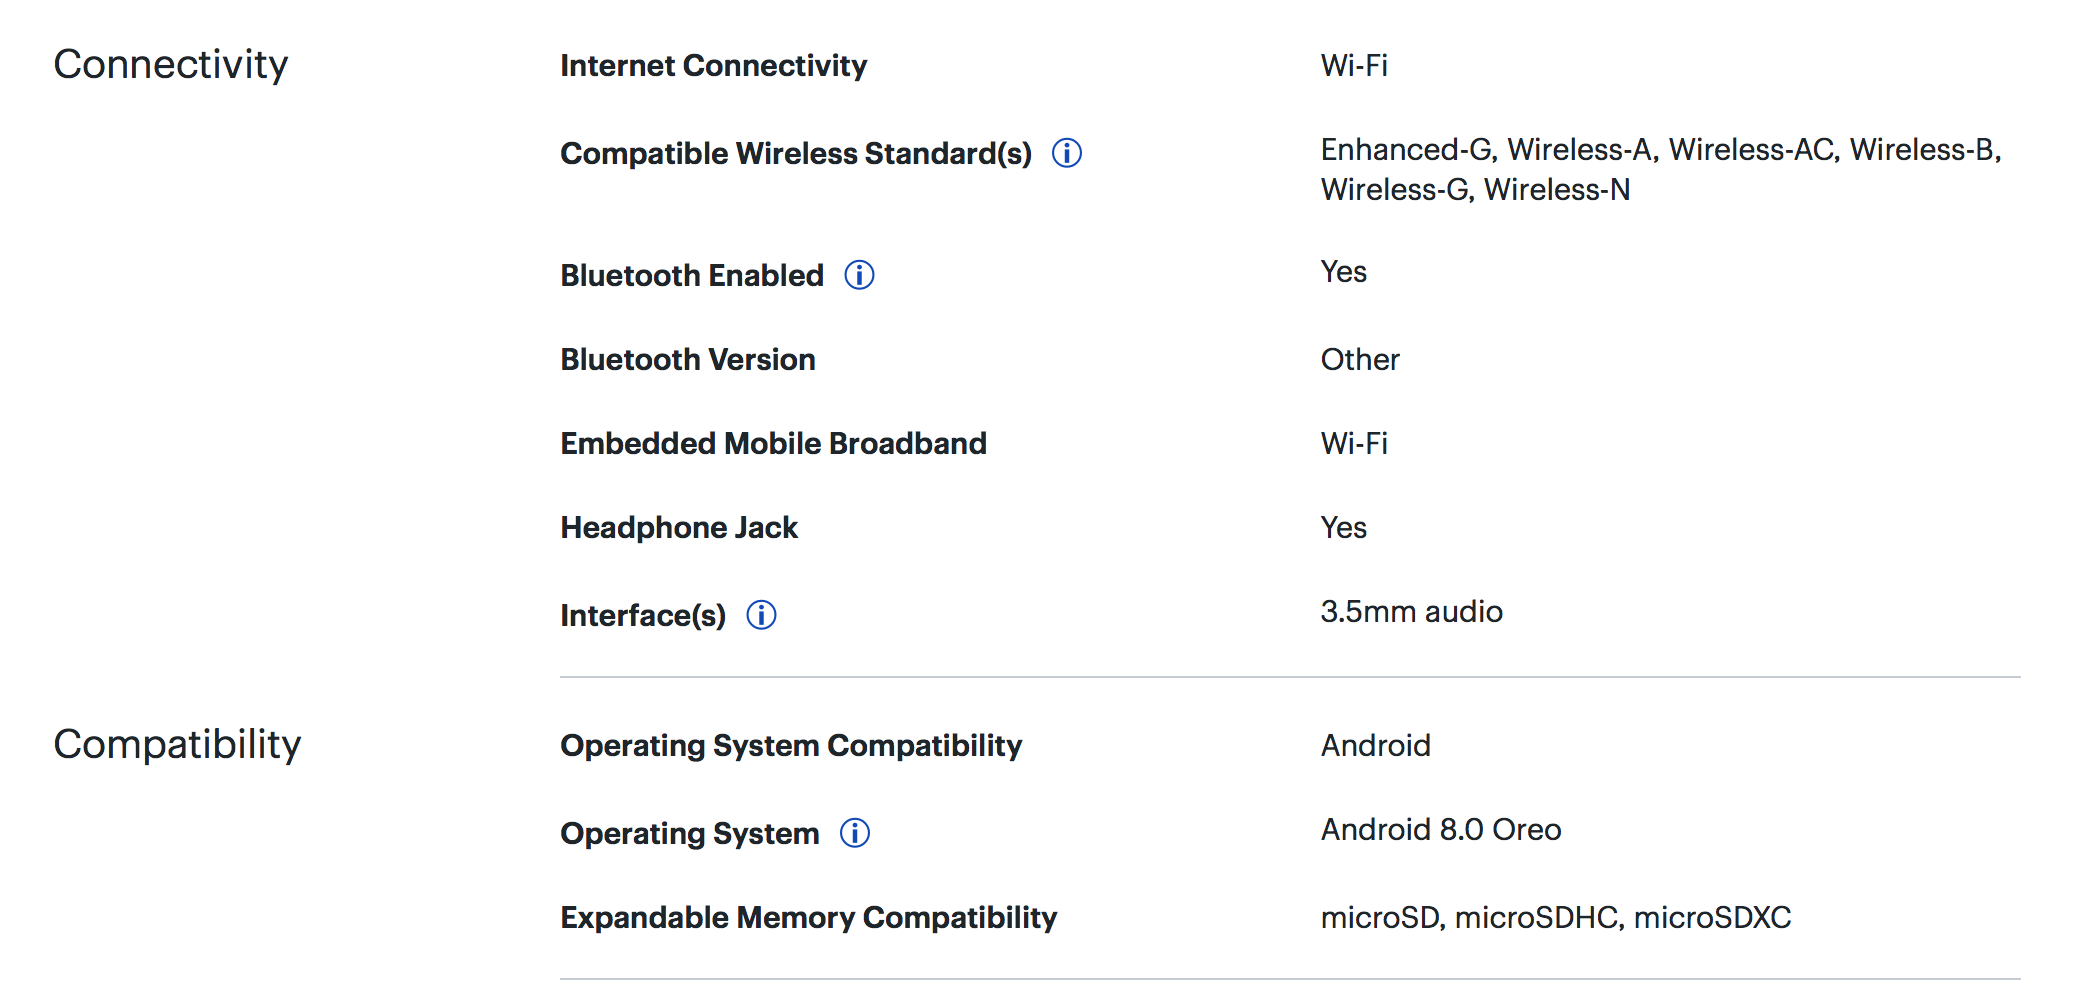Click the Operating System info icon
This screenshot has height=994, width=2094.
pos(855,833)
